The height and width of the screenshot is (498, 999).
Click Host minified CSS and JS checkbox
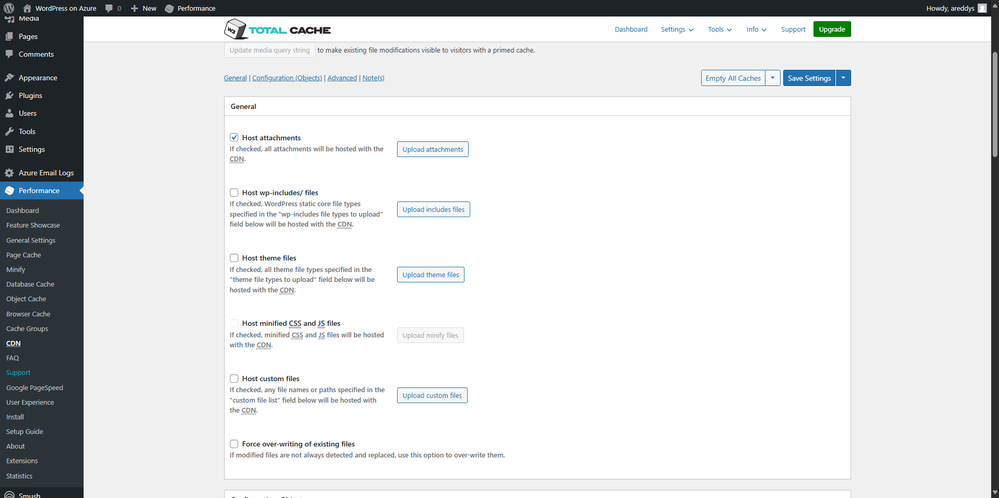[x=234, y=323]
